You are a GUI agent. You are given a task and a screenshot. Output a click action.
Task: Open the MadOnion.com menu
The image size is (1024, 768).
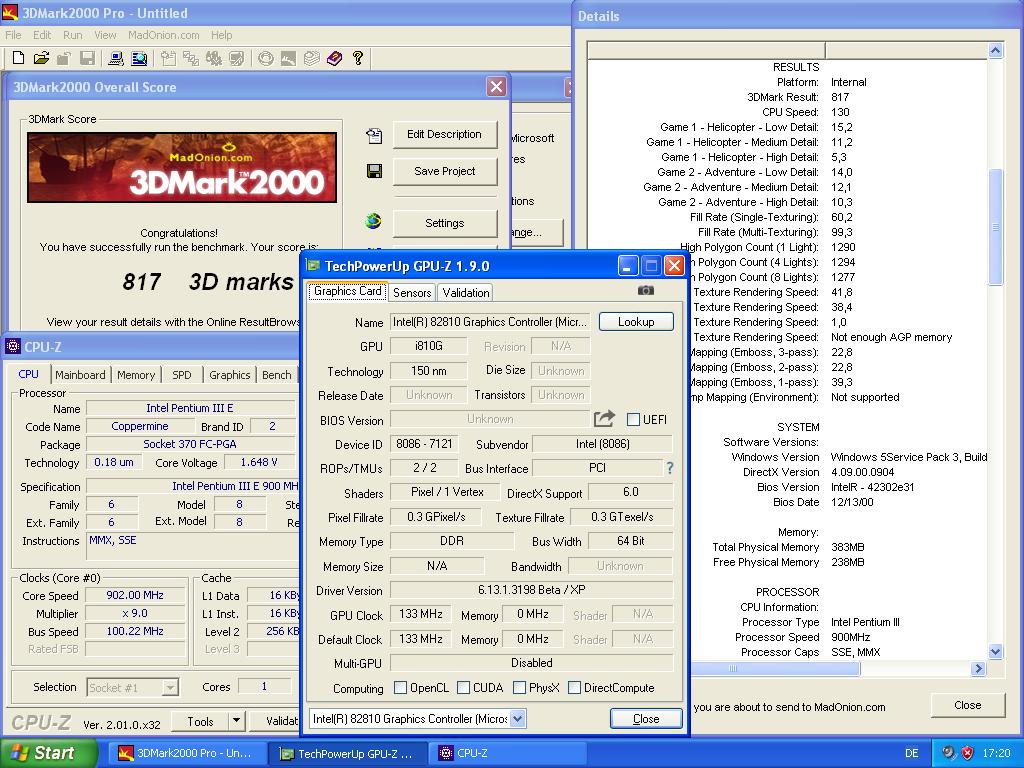pyautogui.click(x=163, y=35)
